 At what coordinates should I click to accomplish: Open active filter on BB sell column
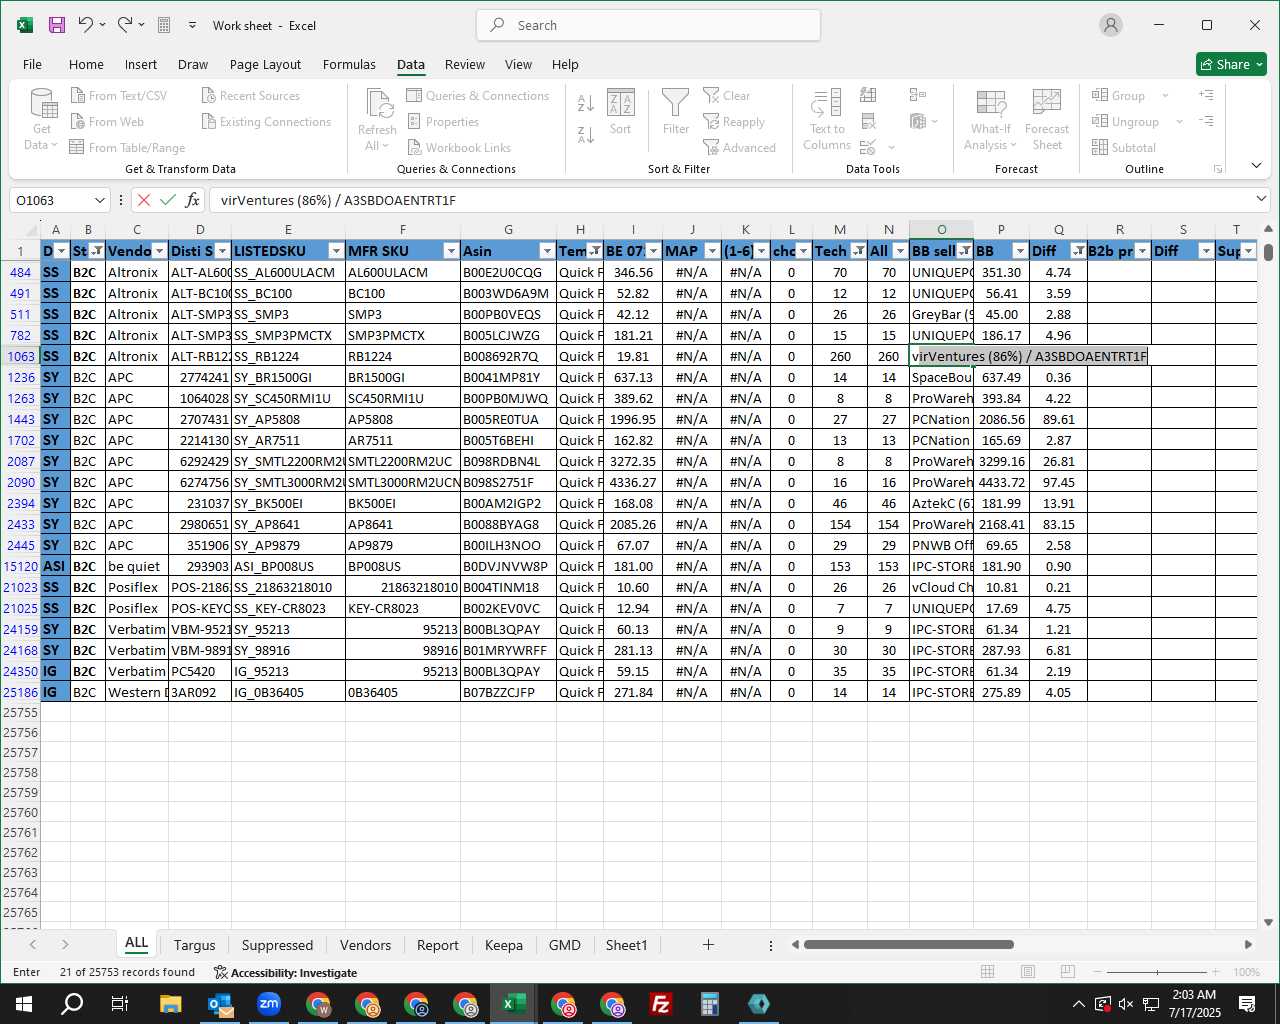pos(965,251)
